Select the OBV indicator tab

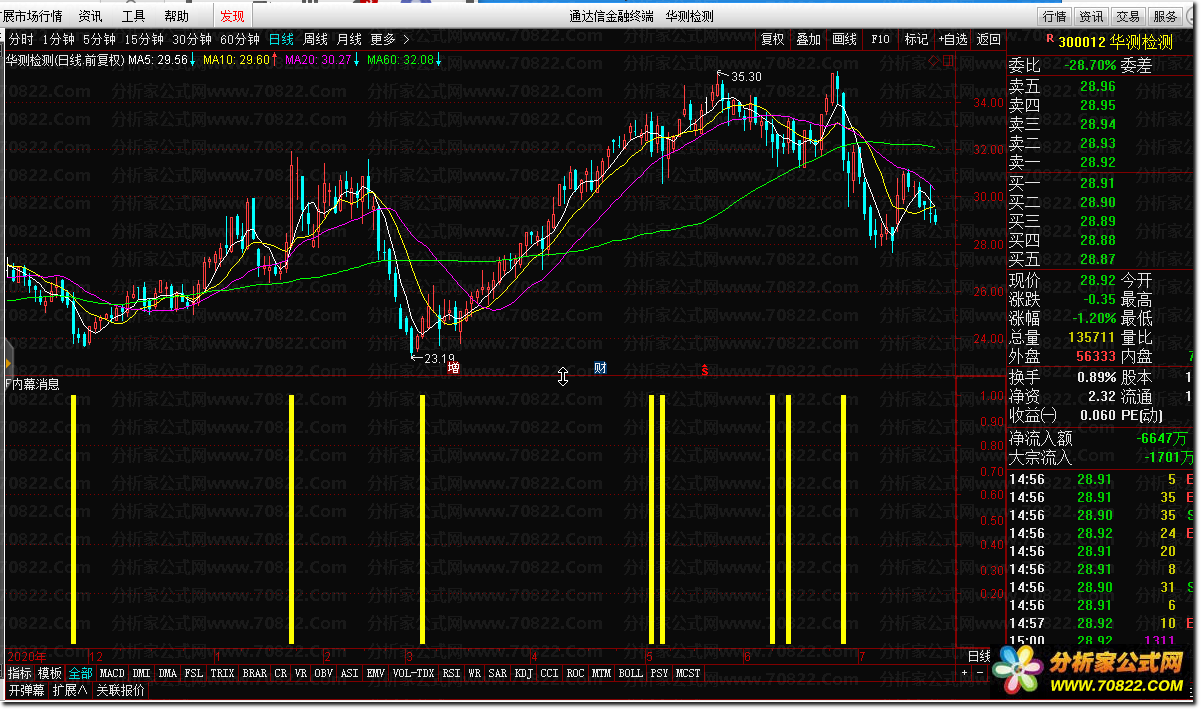tap(324, 674)
